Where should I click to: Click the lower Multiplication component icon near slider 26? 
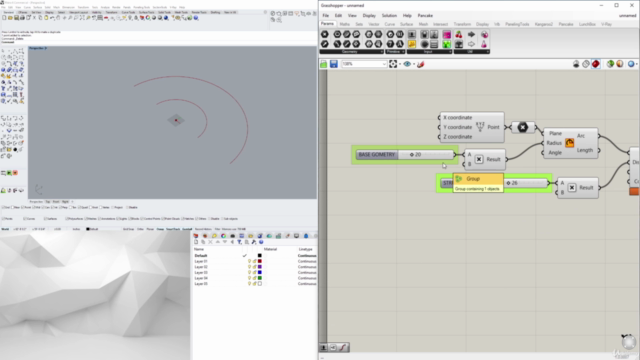(572, 188)
